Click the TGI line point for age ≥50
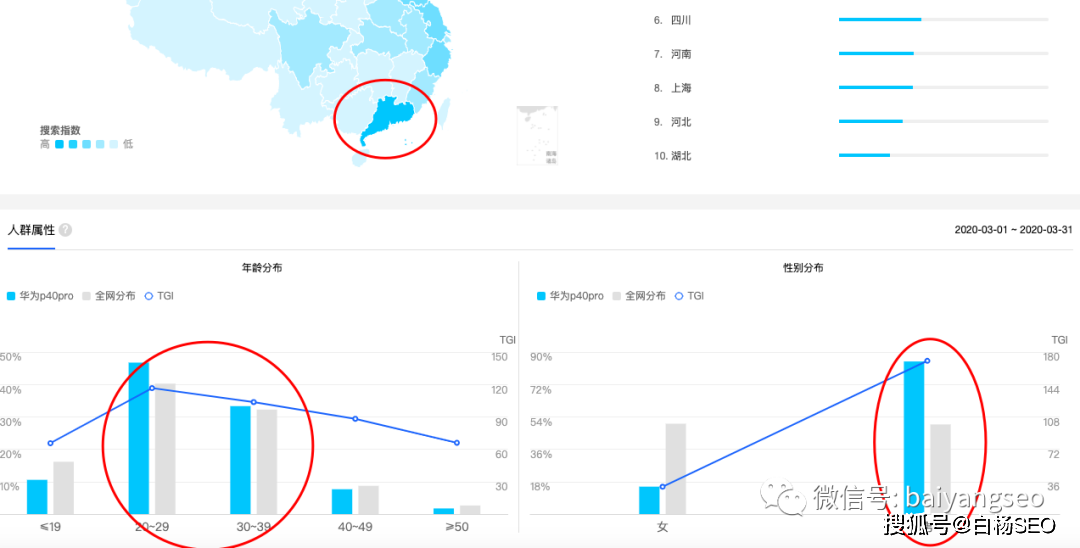 [x=457, y=443]
